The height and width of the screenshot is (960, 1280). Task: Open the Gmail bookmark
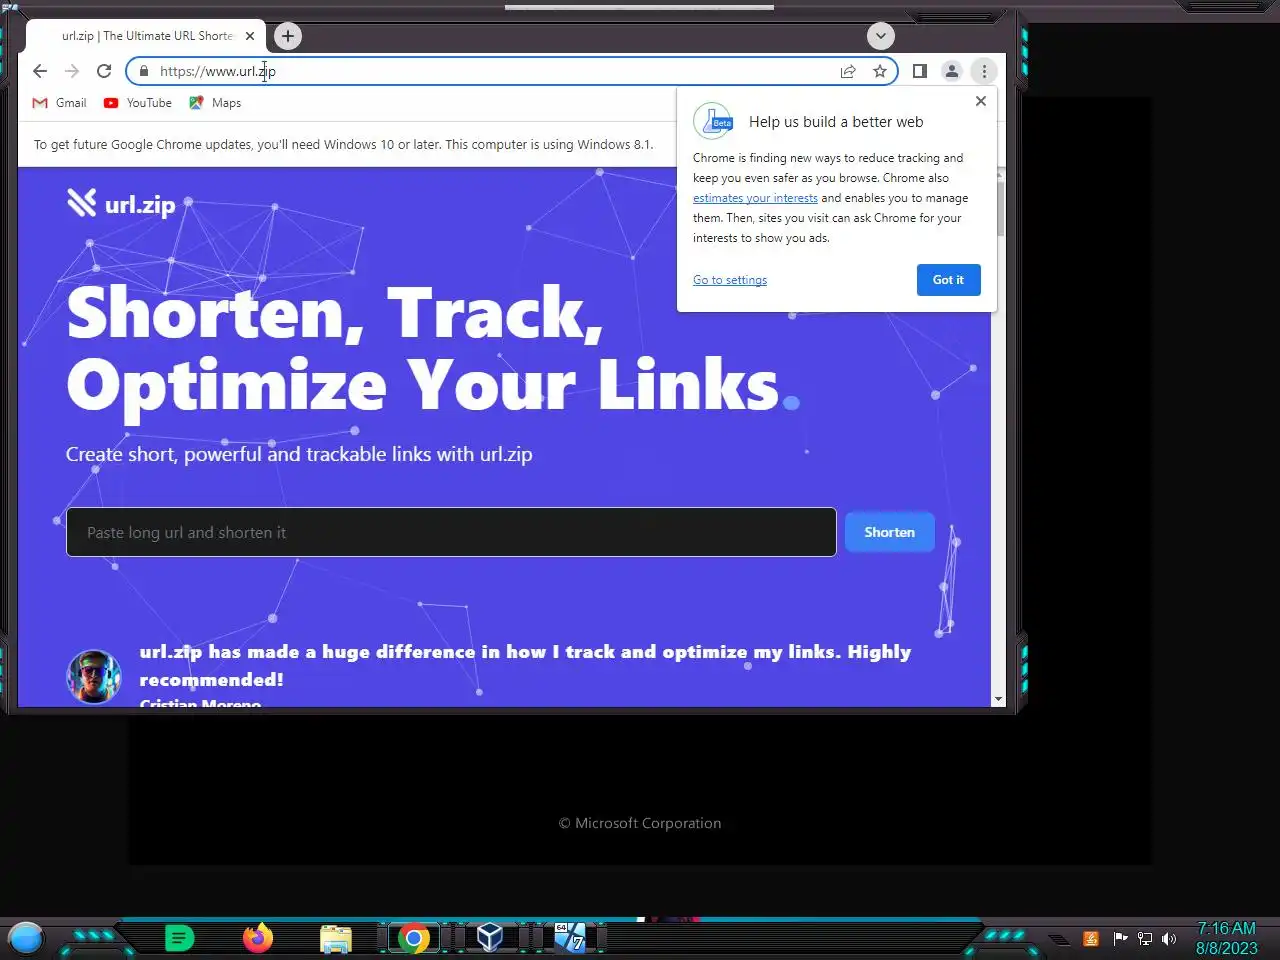[x=60, y=103]
